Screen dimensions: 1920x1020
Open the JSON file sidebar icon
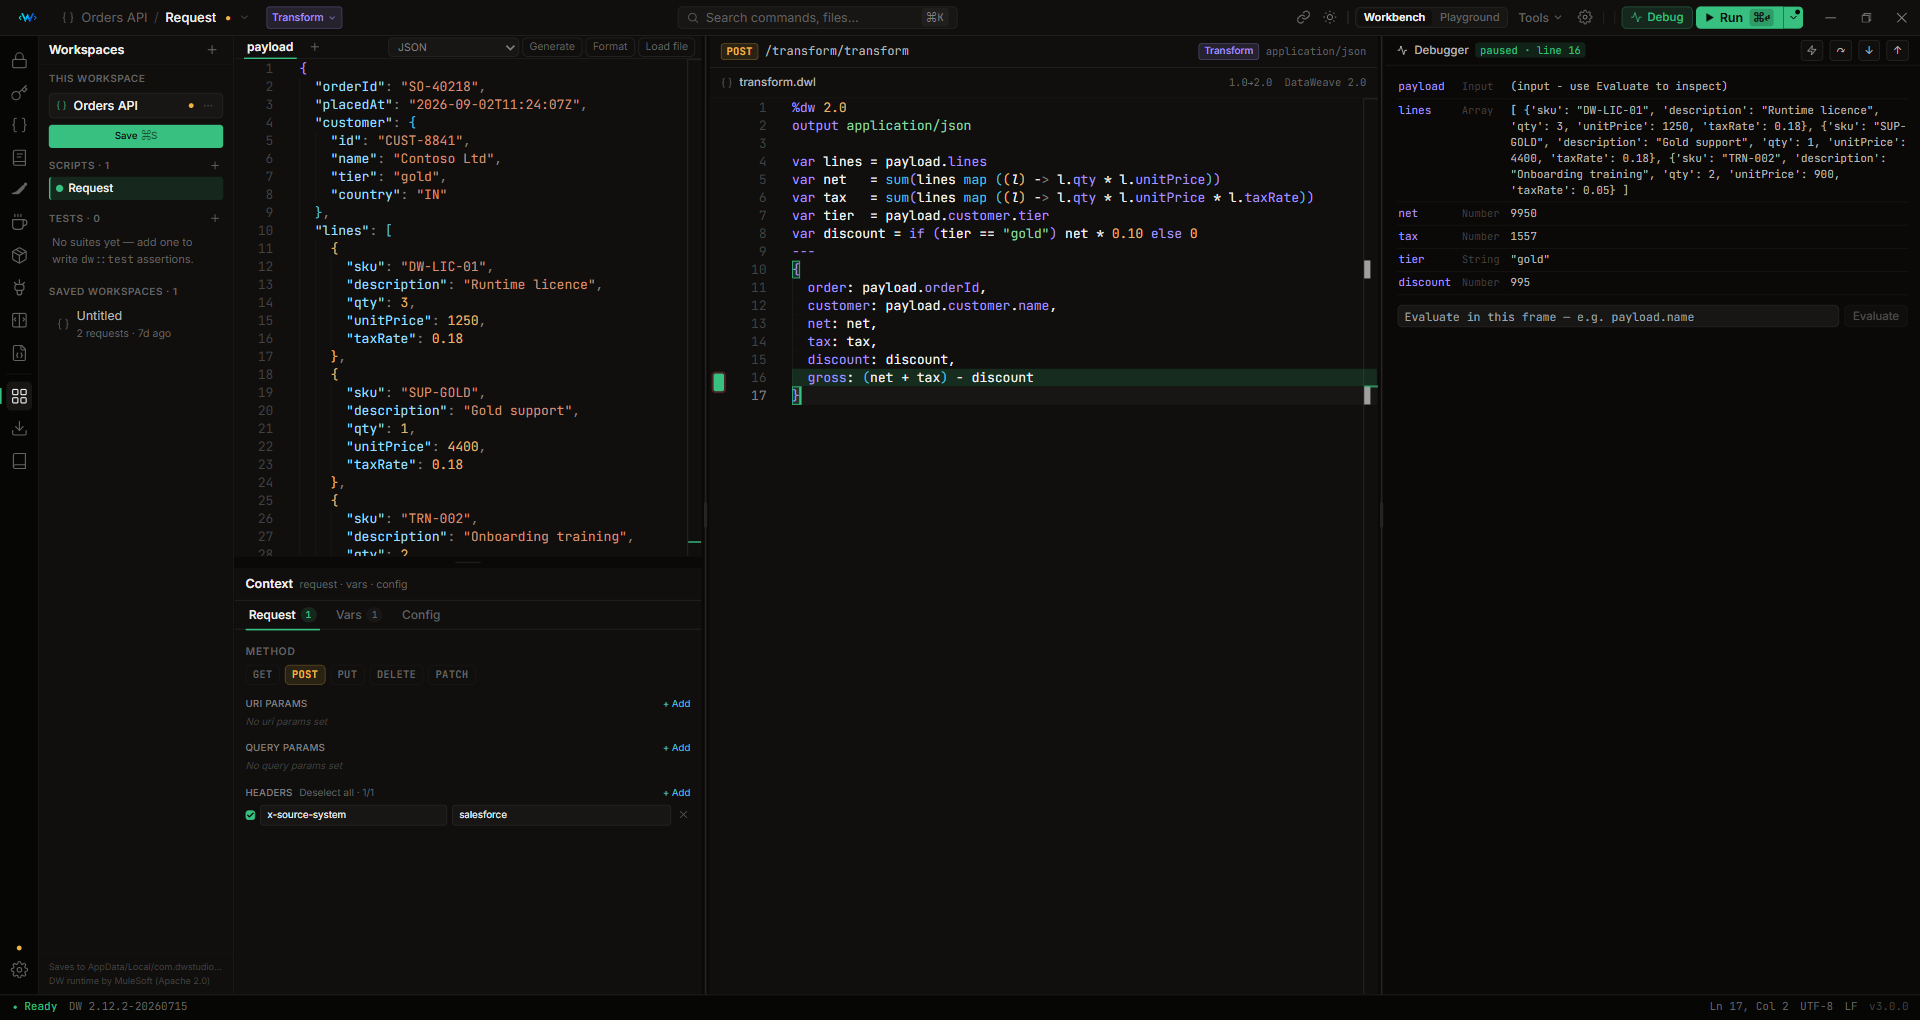pos(19,353)
